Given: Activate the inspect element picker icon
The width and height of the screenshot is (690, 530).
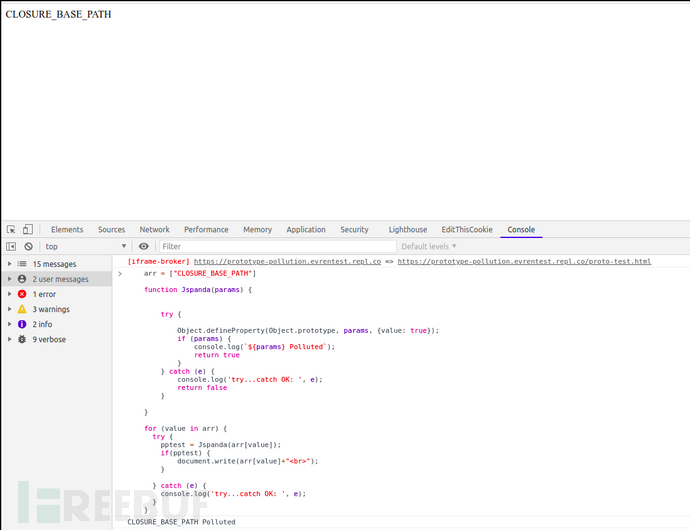Looking at the screenshot, I should click(11, 229).
